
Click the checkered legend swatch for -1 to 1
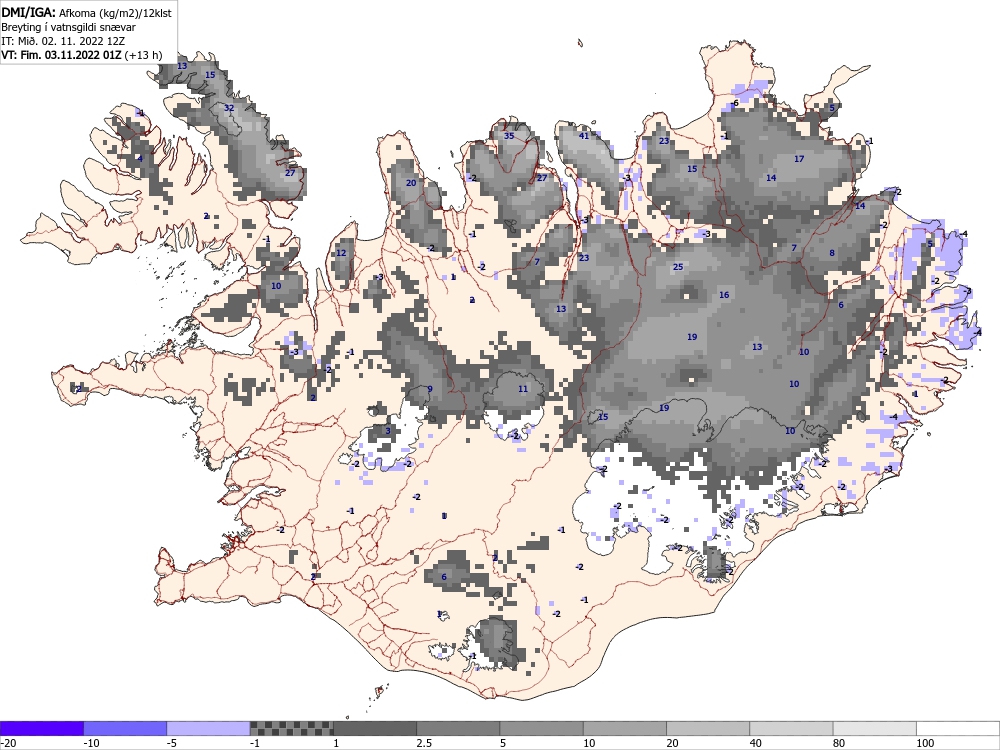pyautogui.click(x=291, y=728)
